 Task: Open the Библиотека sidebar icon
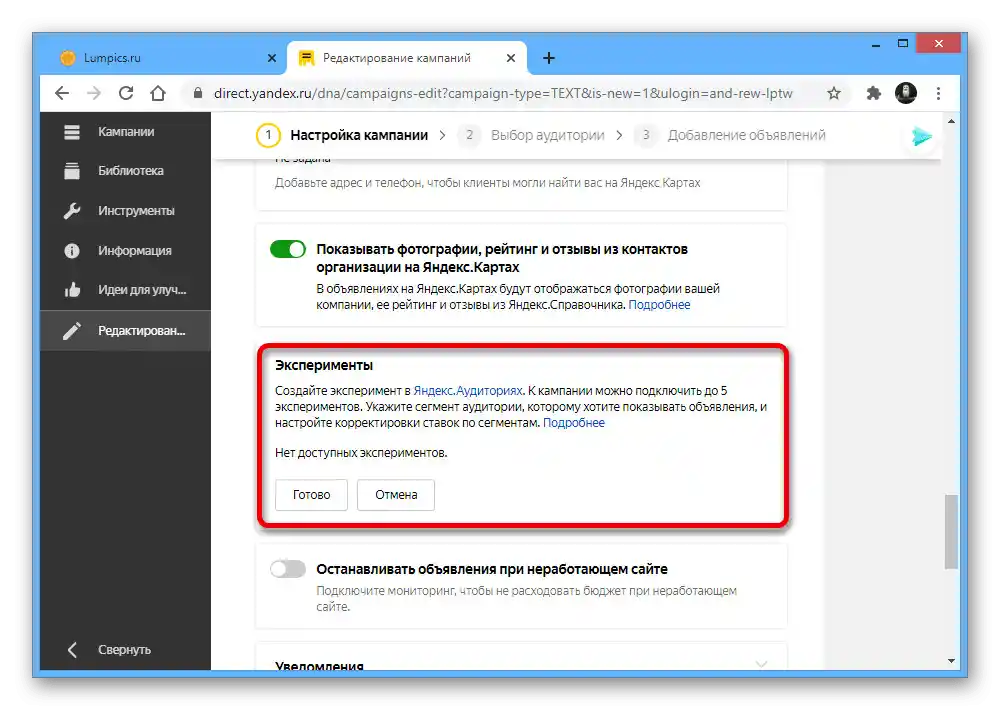point(72,171)
